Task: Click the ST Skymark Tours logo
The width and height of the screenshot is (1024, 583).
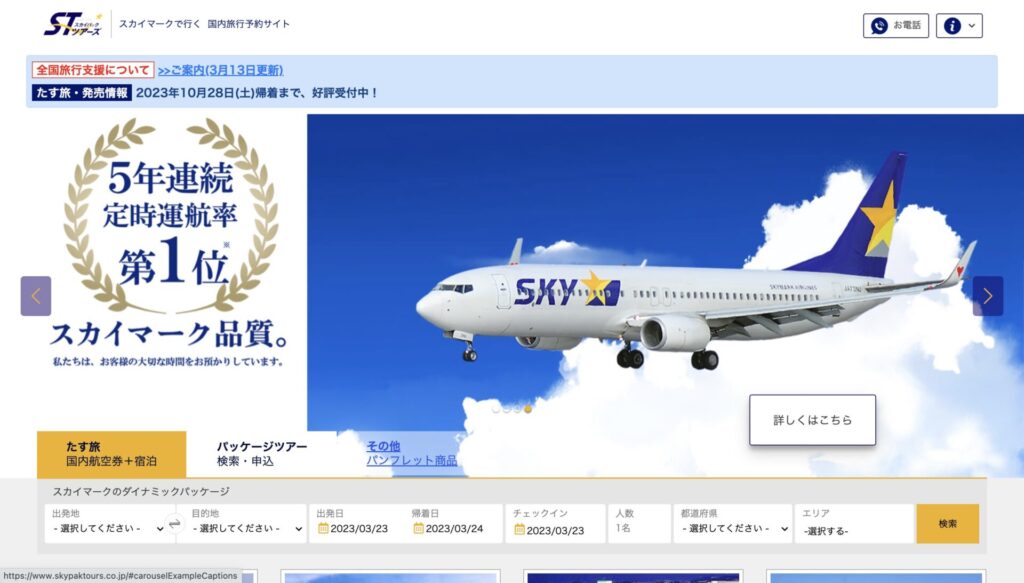Action: [73, 24]
